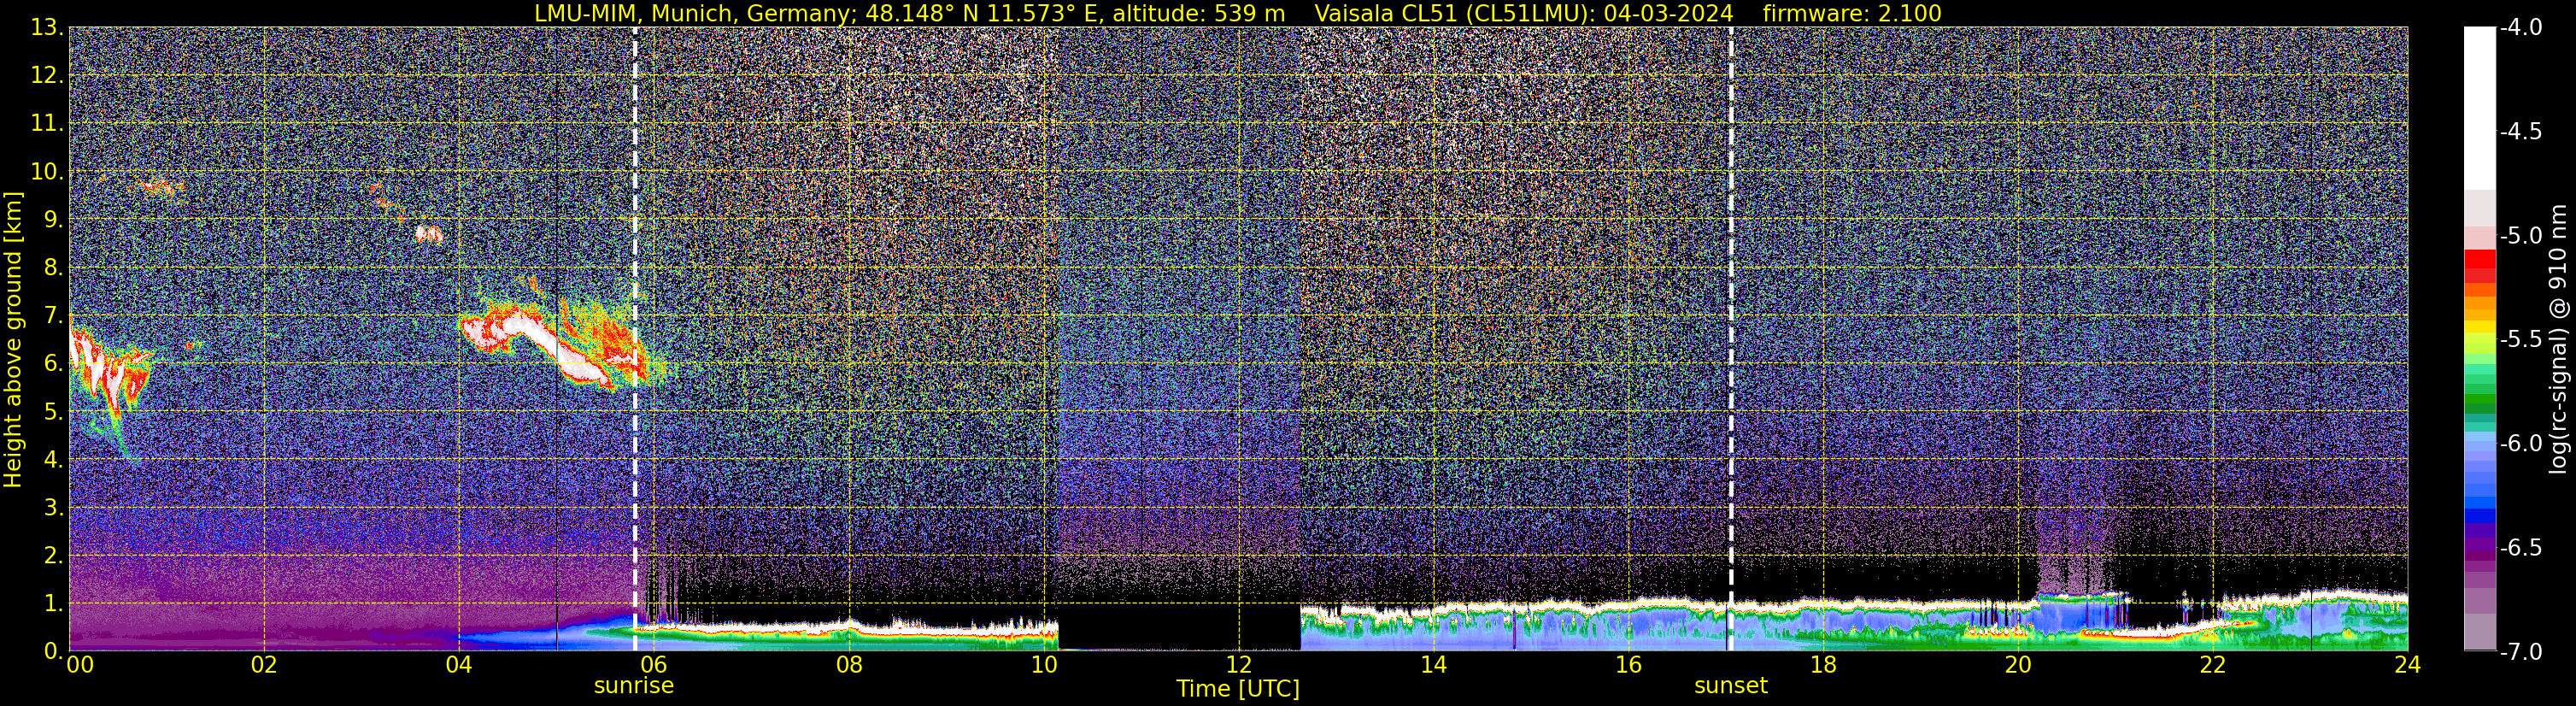Image resolution: width=2576 pixels, height=706 pixels.
Task: Click the '10' time axis tick label
Action: point(1043,665)
